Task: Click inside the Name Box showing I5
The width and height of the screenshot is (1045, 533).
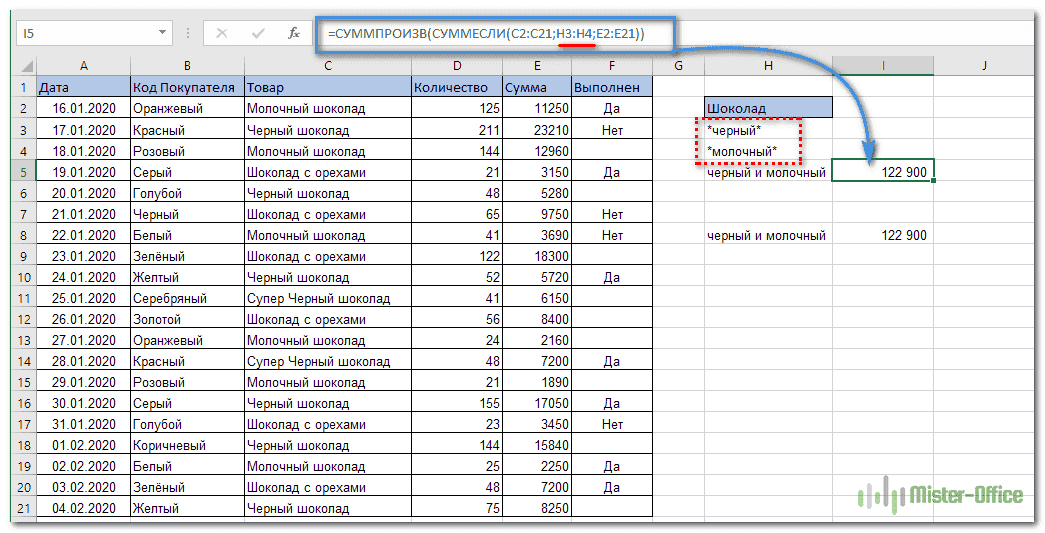Action: [x=85, y=33]
